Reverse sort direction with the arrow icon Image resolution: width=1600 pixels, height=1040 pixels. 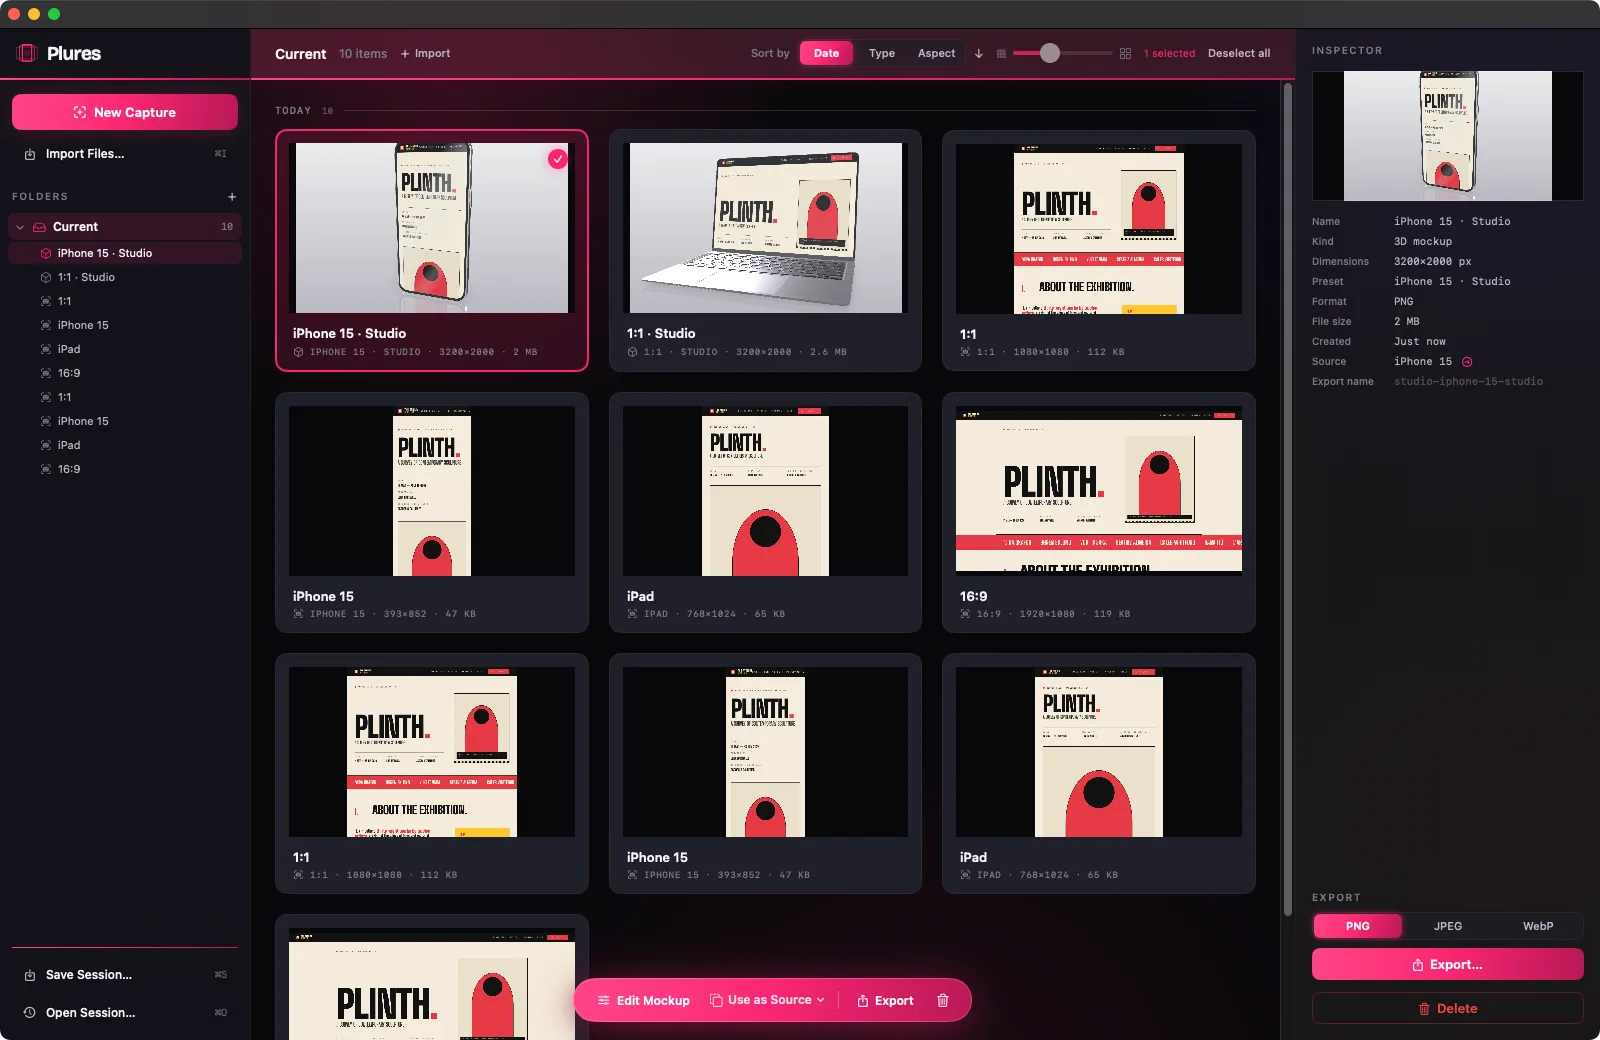click(979, 54)
